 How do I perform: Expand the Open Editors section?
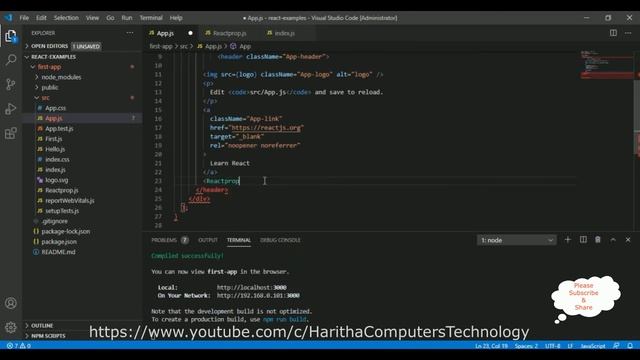coord(82,46)
